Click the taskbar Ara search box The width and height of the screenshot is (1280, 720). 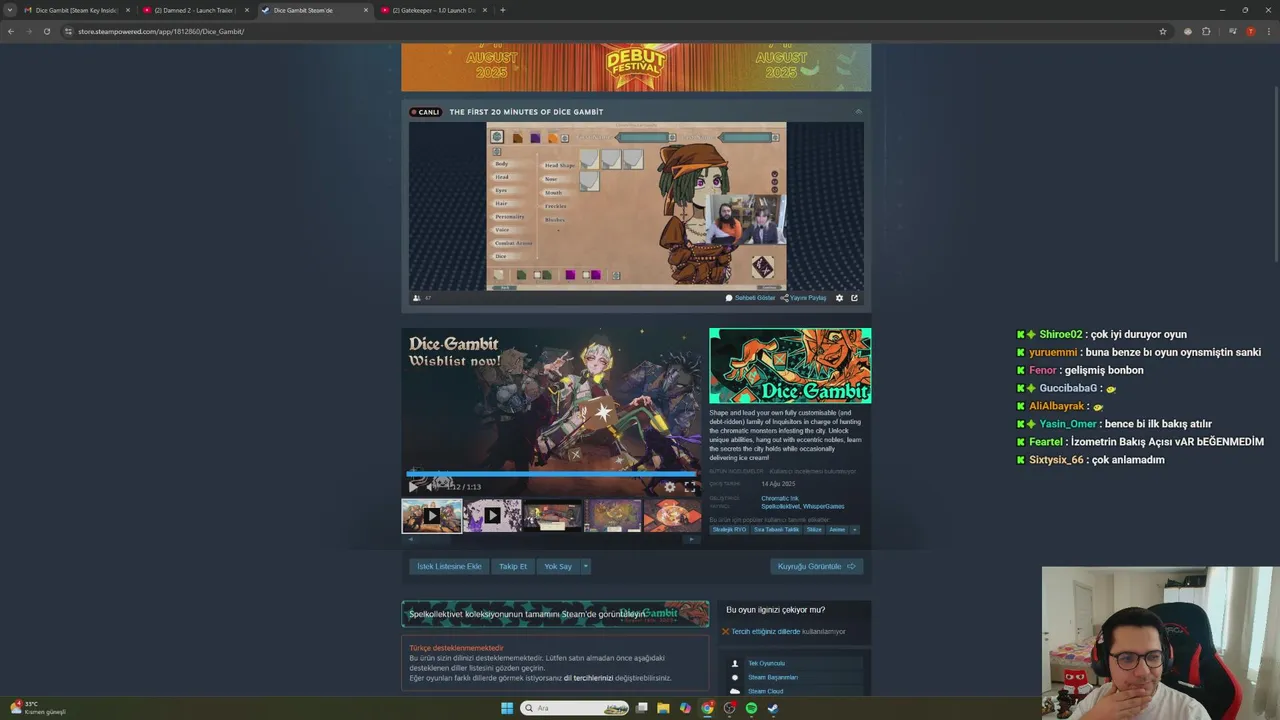click(575, 708)
